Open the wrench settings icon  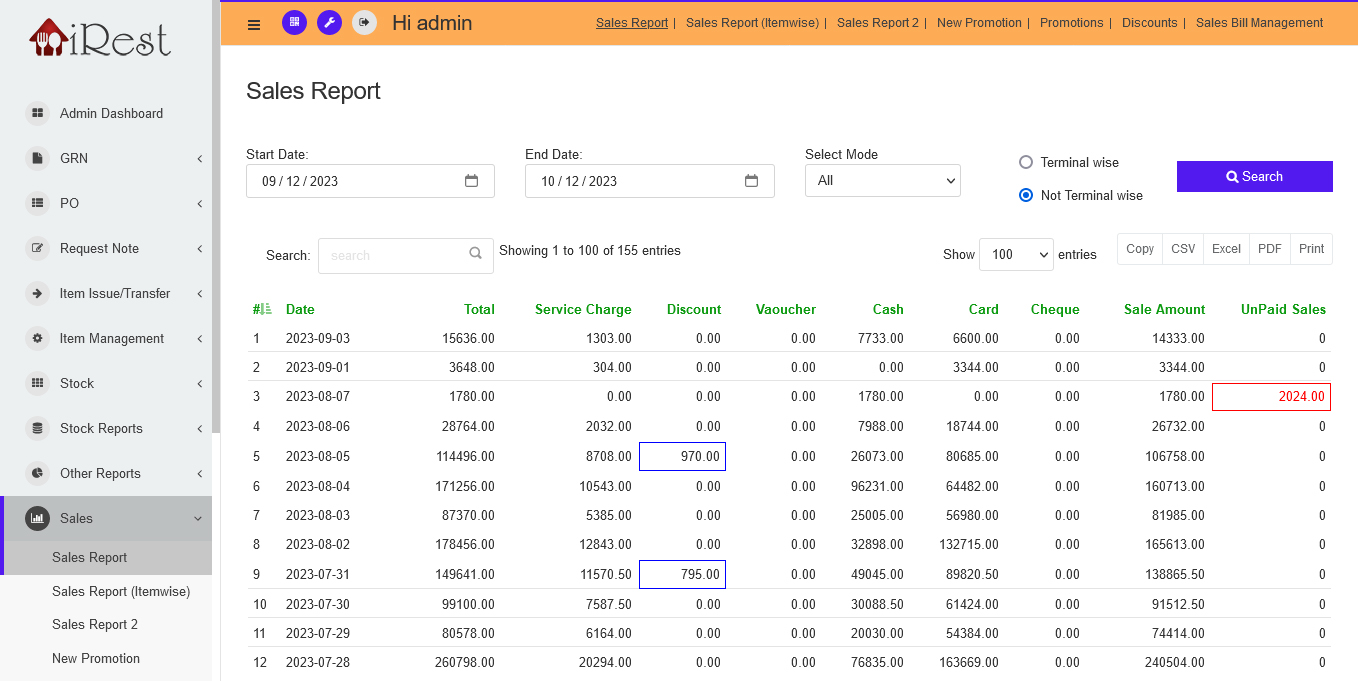tap(329, 22)
